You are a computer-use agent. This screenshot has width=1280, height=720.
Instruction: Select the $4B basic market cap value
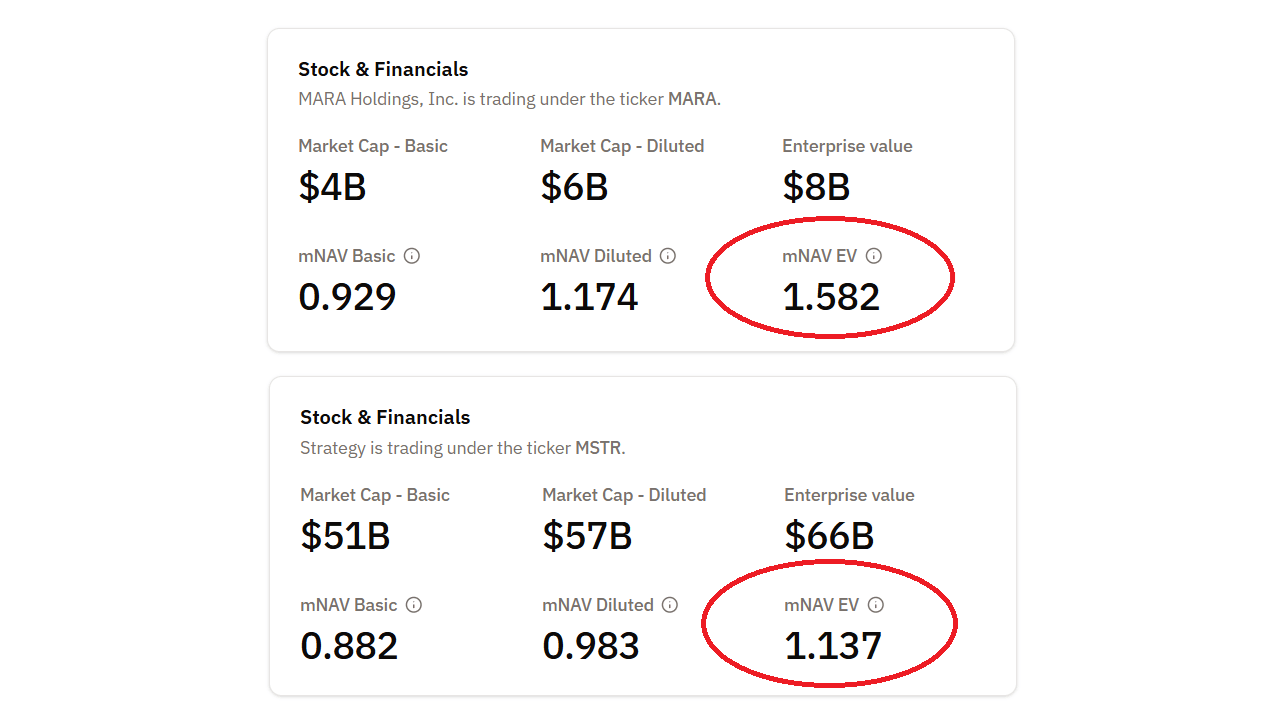332,187
